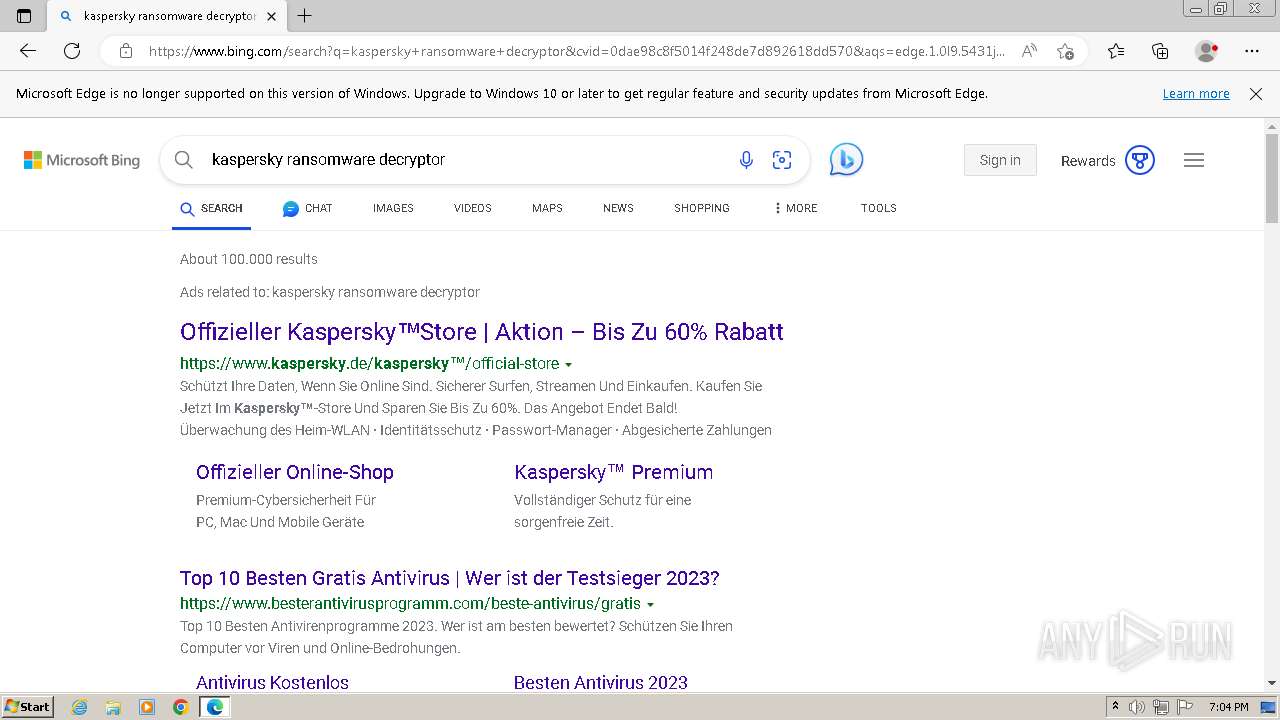This screenshot has height=720, width=1280.
Task: Switch to the SHOPPING tab
Action: tap(702, 208)
